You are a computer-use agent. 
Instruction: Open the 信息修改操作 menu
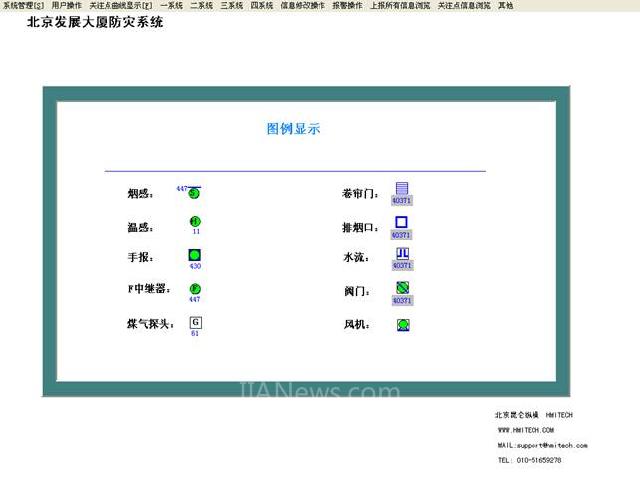[x=302, y=6]
